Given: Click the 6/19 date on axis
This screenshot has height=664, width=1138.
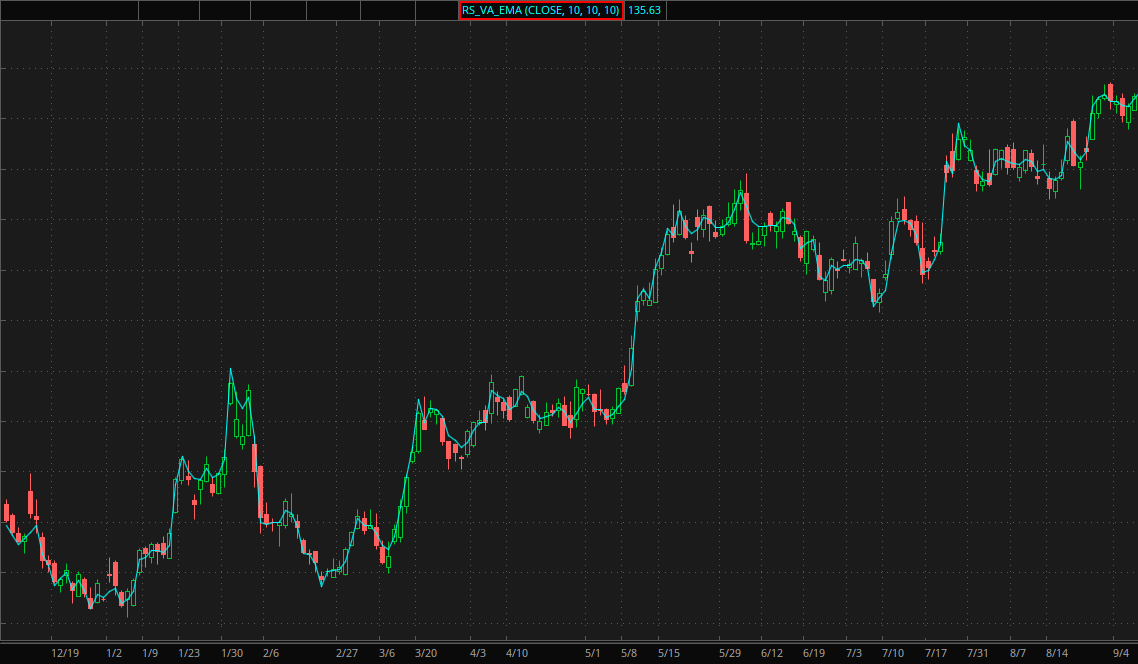Looking at the screenshot, I should [814, 653].
